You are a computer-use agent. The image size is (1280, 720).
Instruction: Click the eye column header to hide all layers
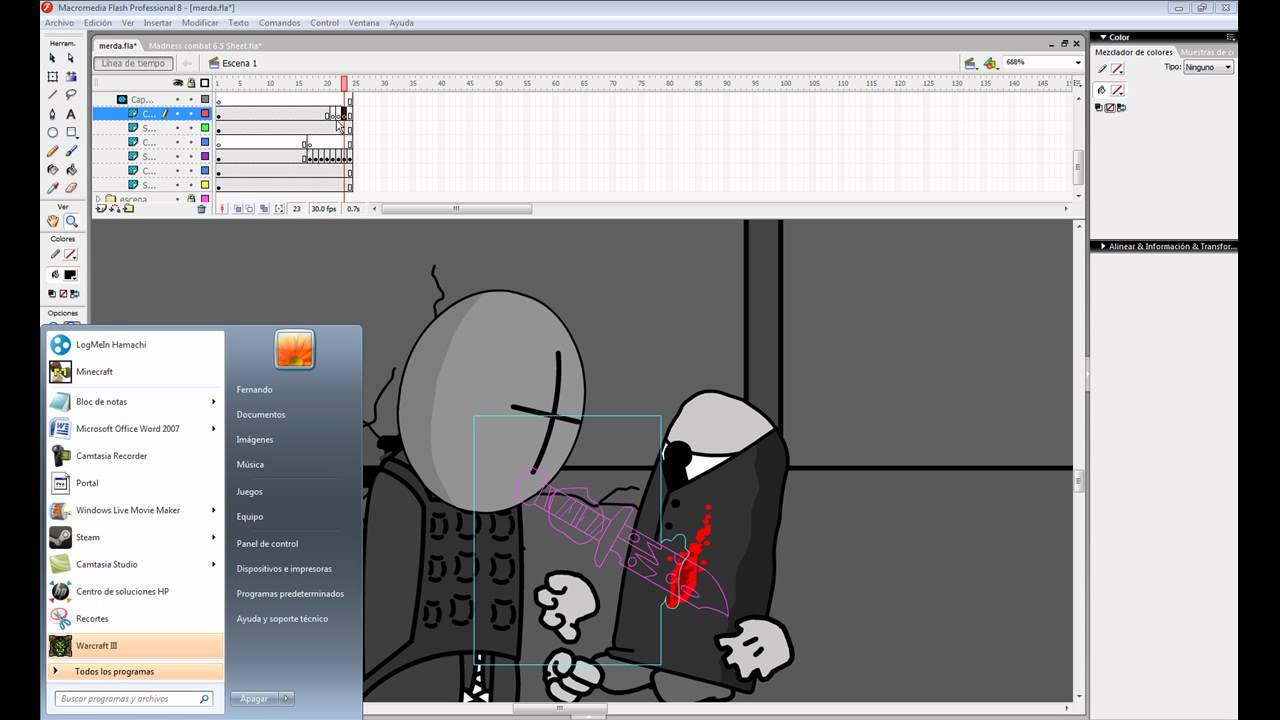point(178,83)
